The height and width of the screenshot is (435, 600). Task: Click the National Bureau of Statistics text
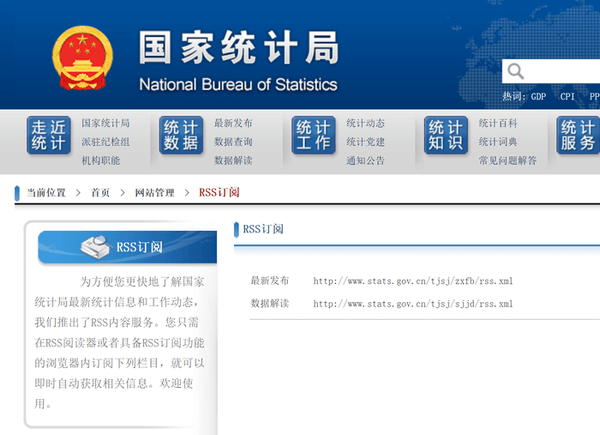(238, 85)
